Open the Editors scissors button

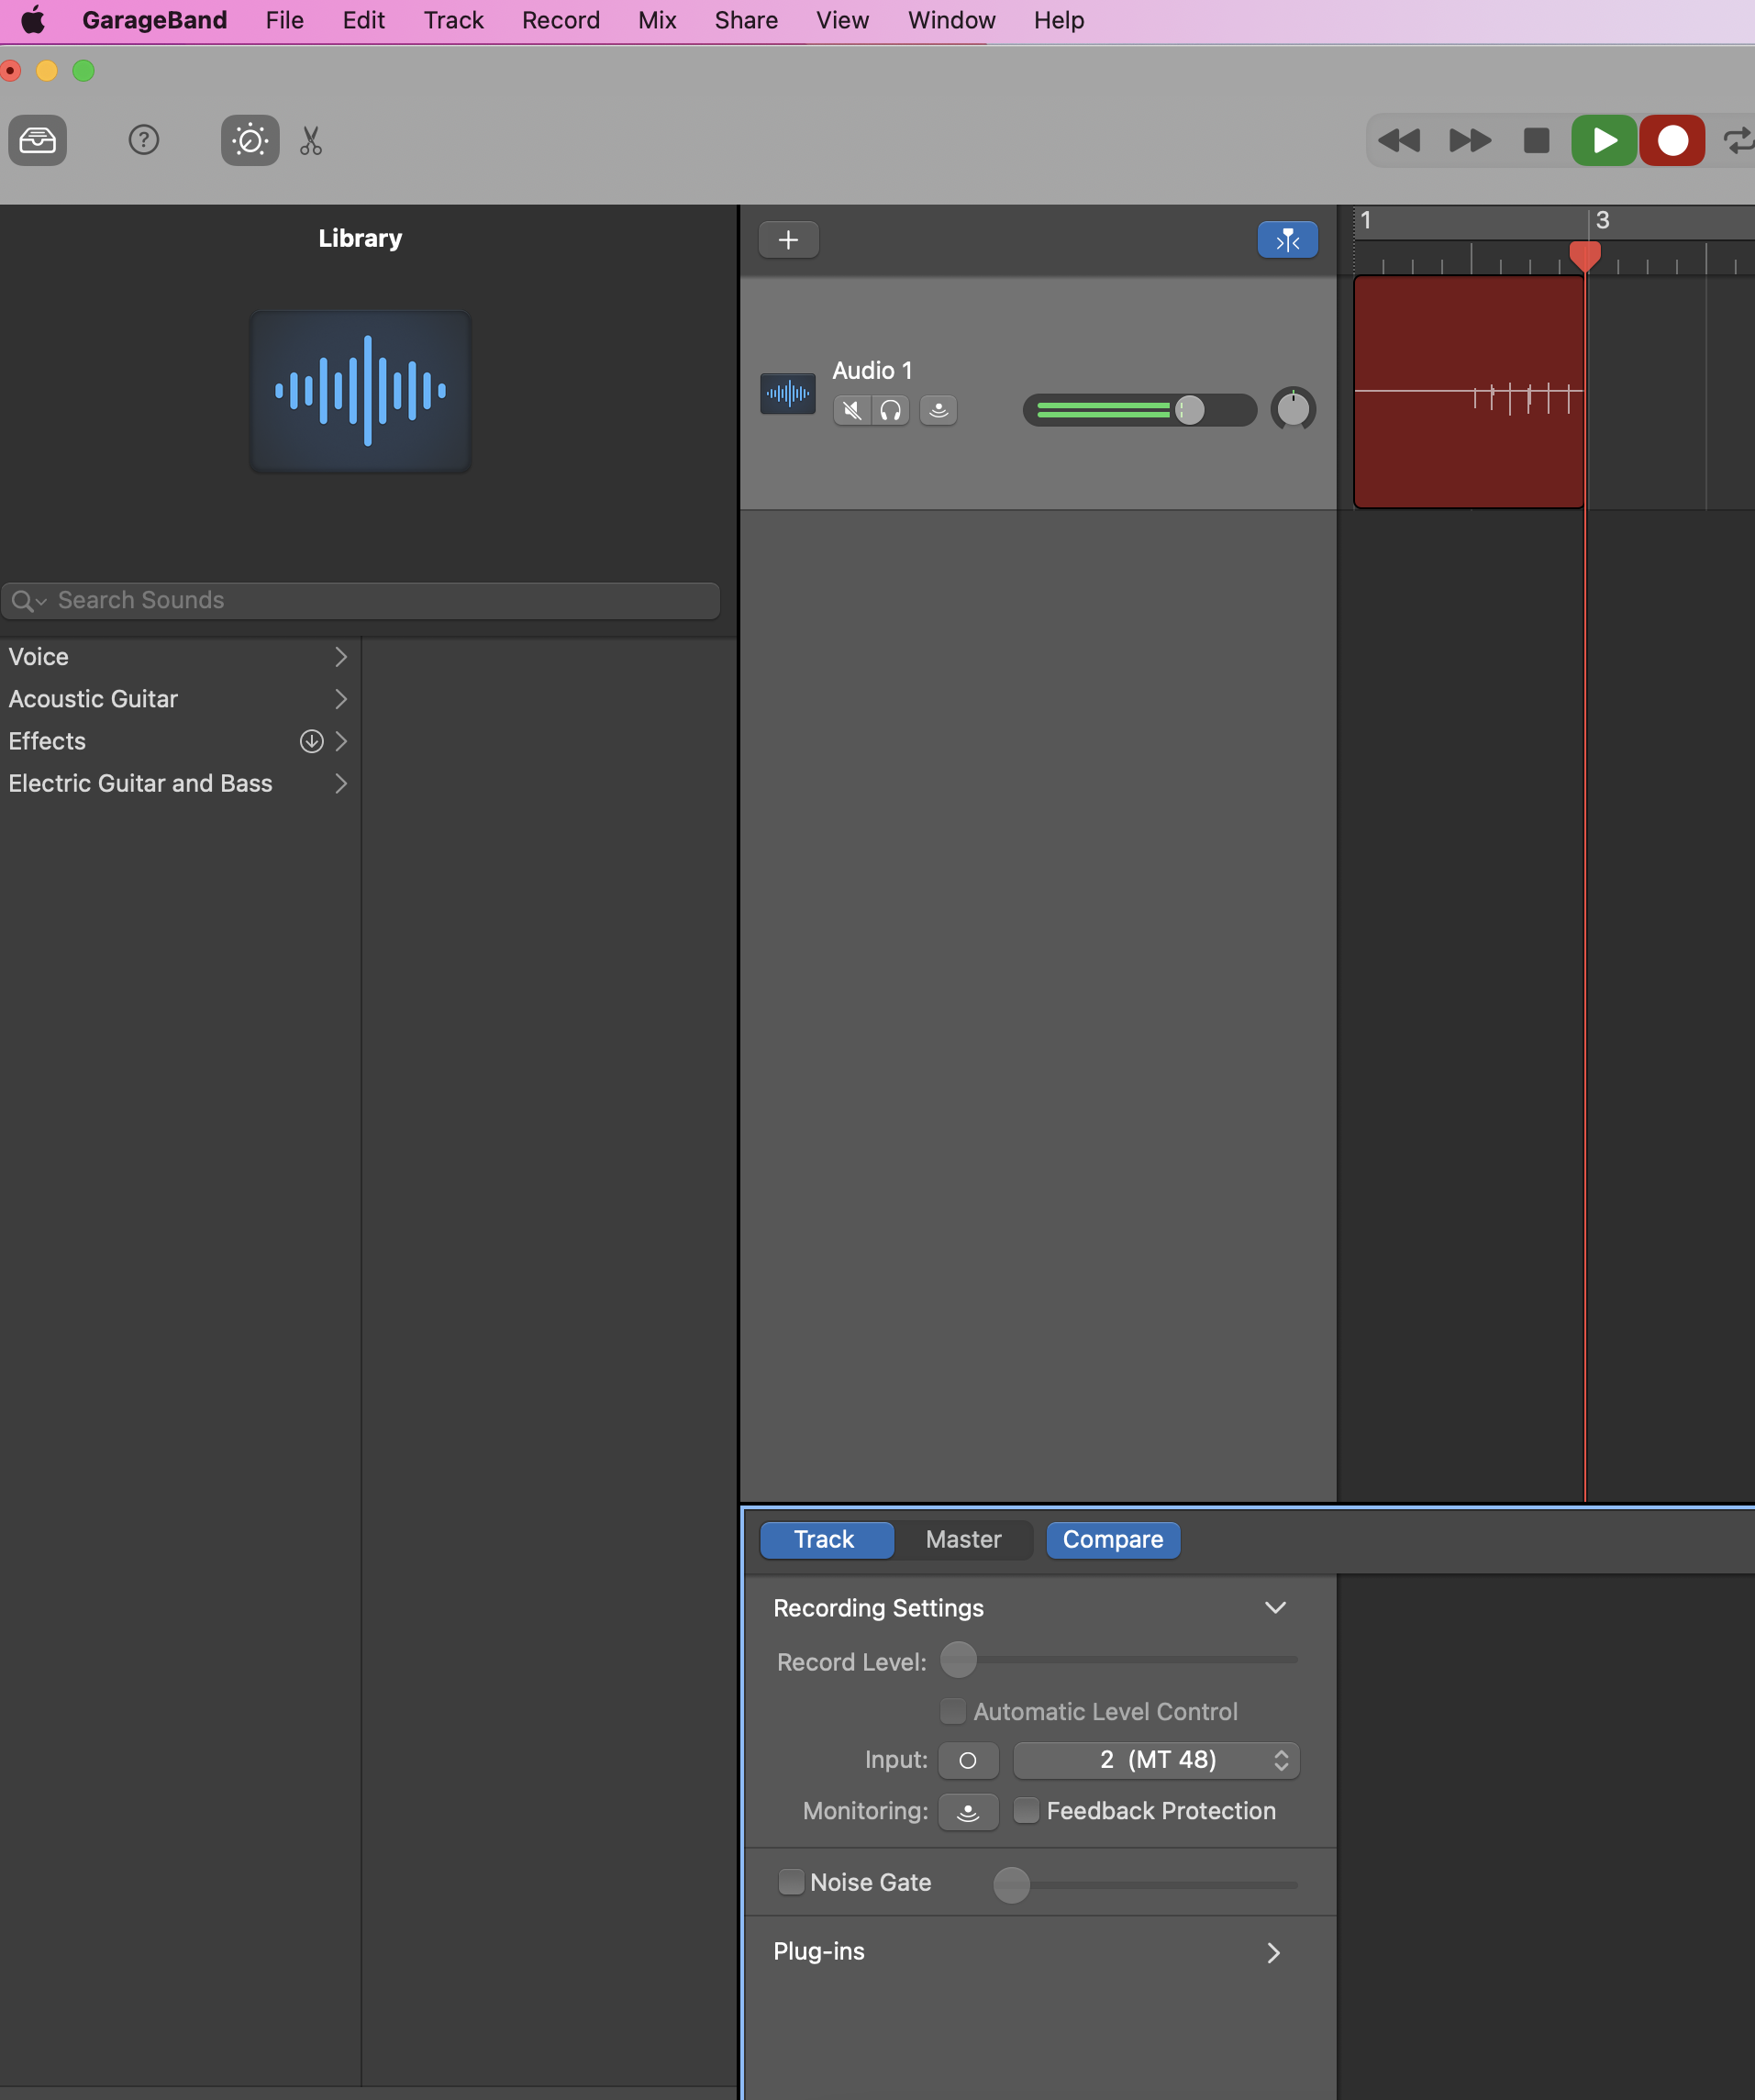point(311,140)
